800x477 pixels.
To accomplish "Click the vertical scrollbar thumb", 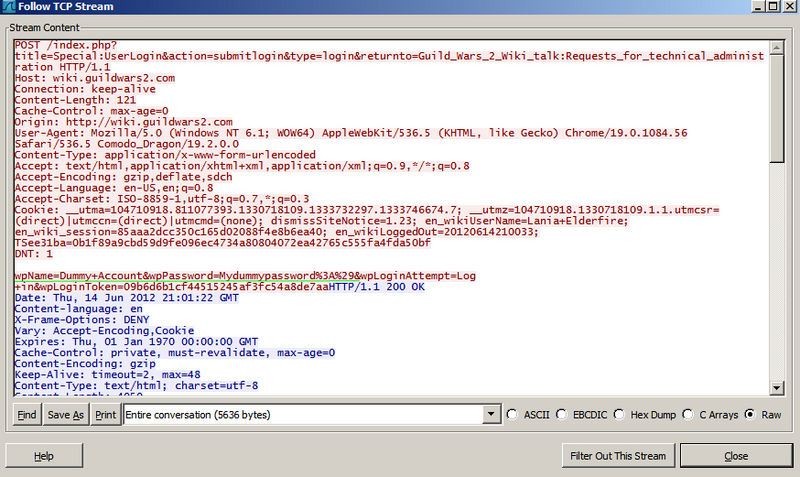I will click(x=777, y=109).
